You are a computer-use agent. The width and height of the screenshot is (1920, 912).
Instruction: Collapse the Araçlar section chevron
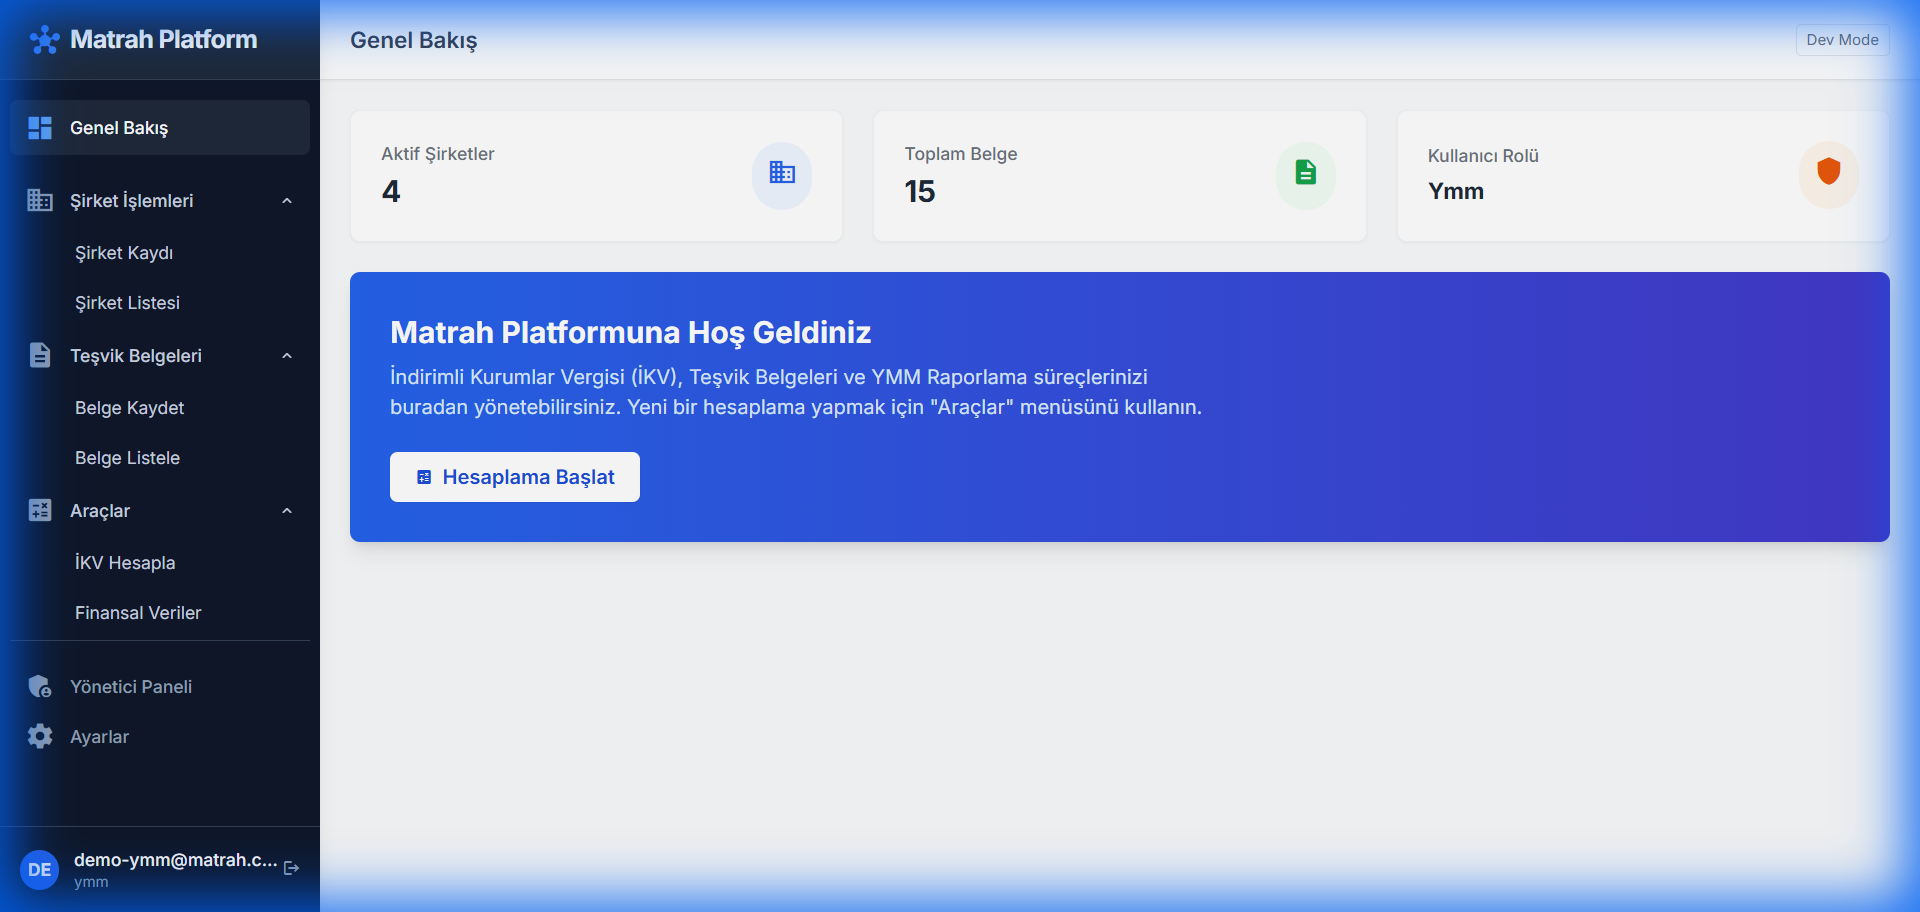click(x=287, y=511)
